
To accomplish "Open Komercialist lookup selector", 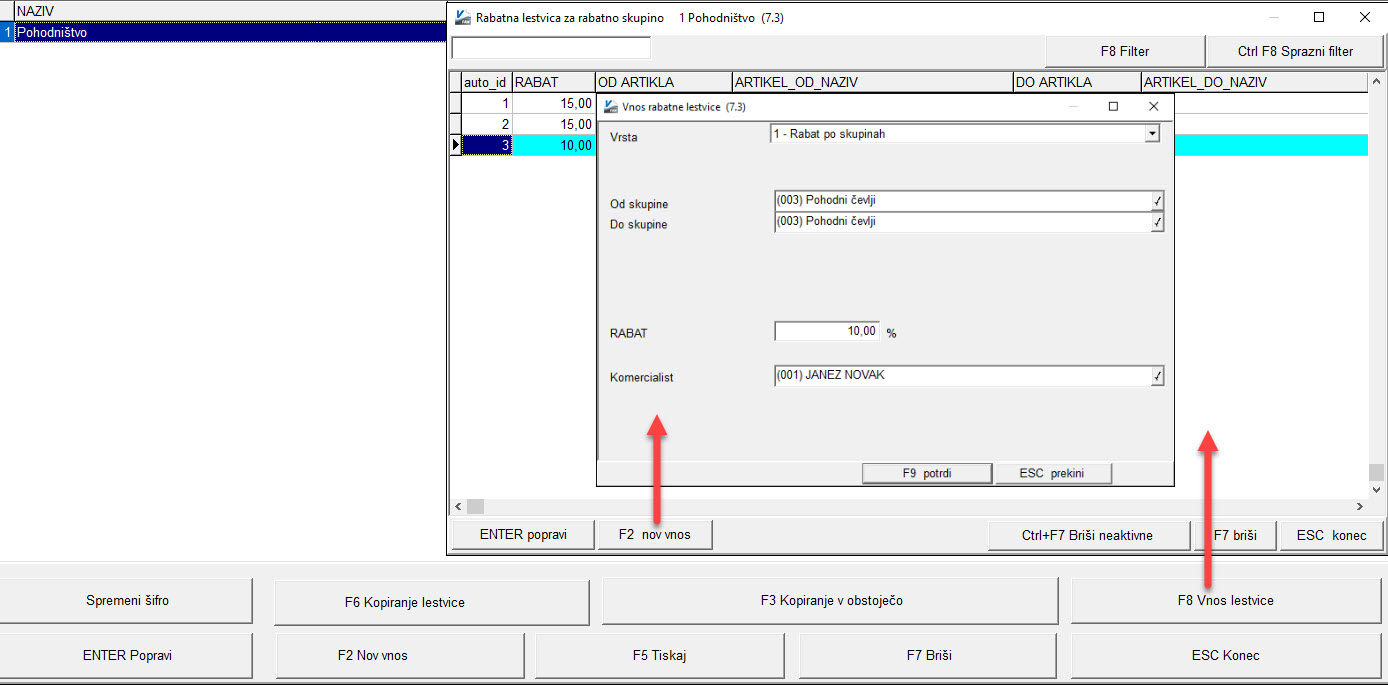I will coord(1157,377).
